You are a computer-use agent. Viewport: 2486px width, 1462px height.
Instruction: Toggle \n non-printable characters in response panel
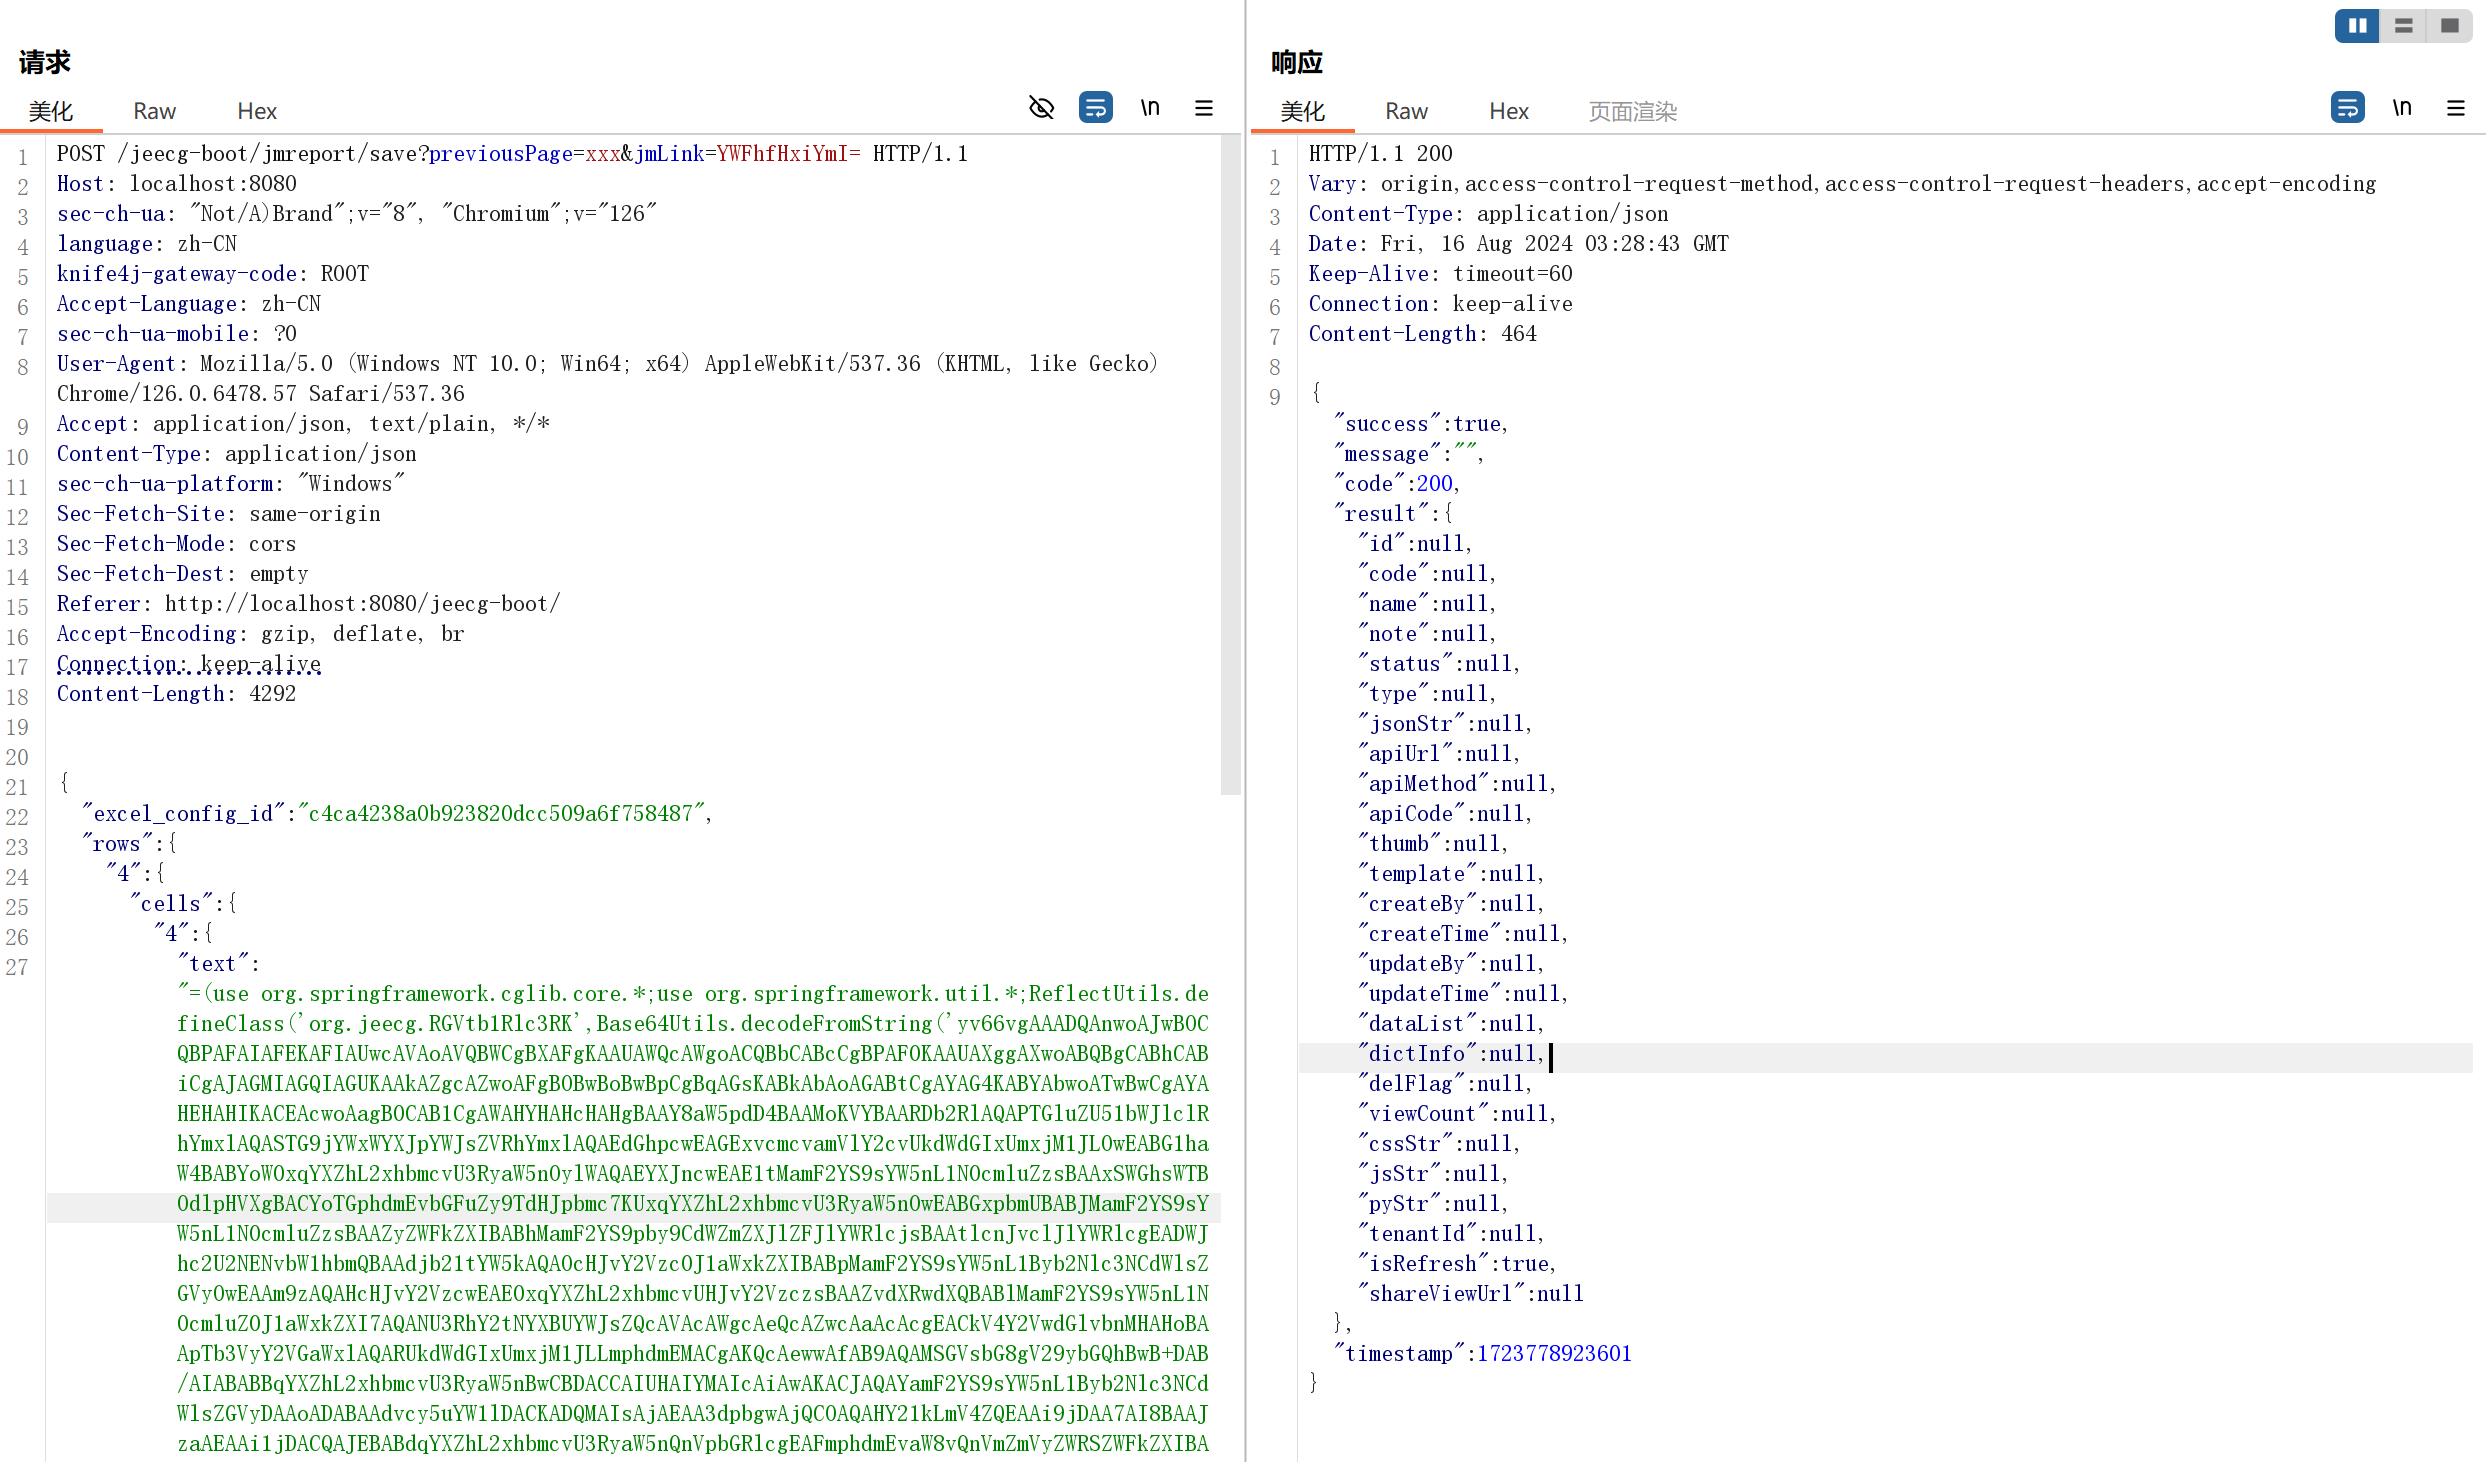pyautogui.click(x=2402, y=107)
